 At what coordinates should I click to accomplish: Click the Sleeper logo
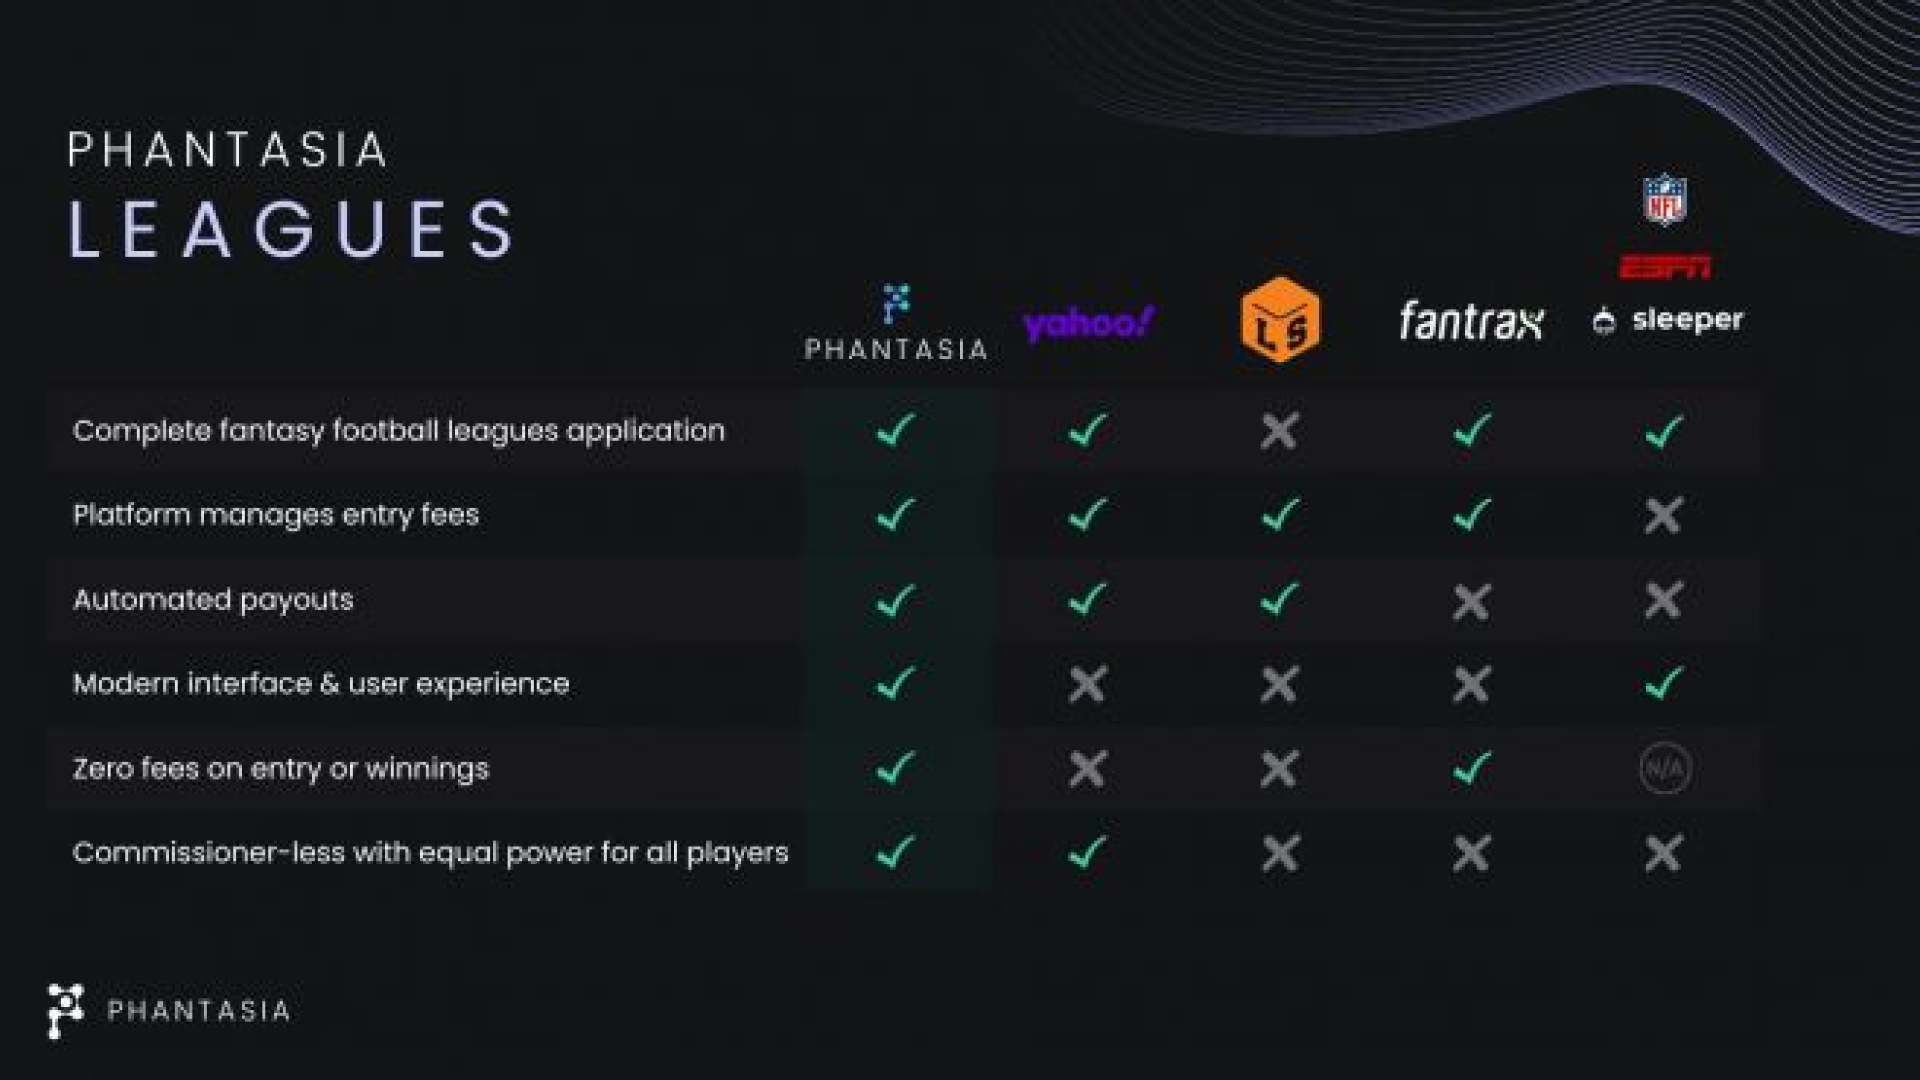pyautogui.click(x=1667, y=320)
